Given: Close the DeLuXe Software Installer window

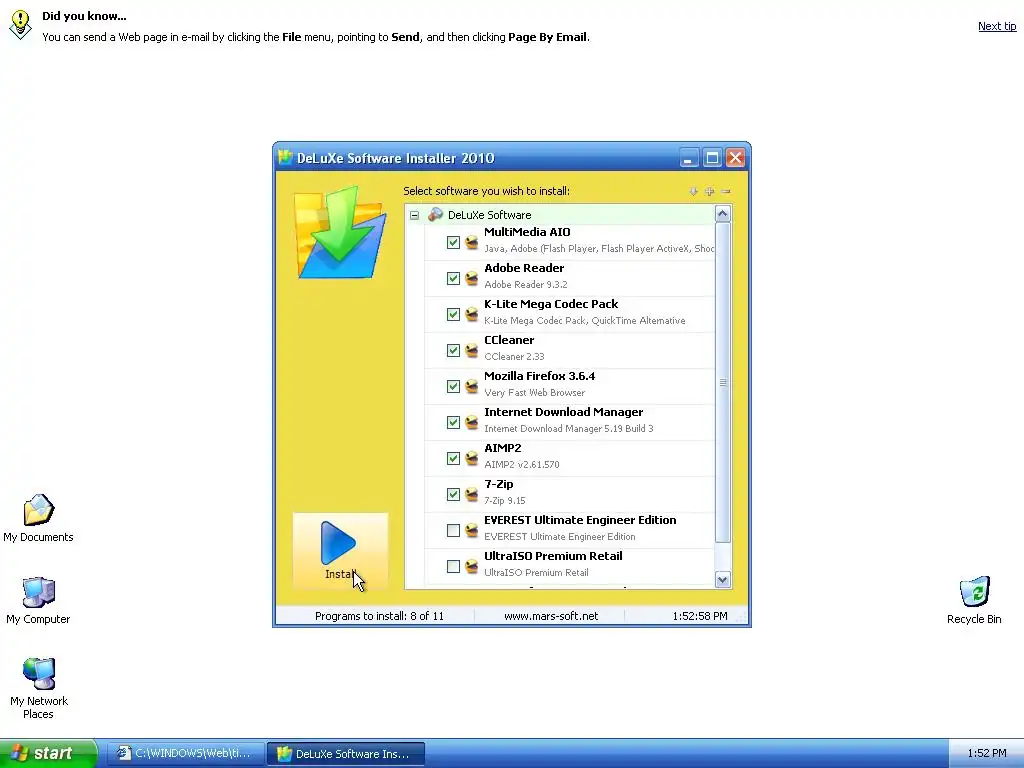Looking at the screenshot, I should pos(735,157).
